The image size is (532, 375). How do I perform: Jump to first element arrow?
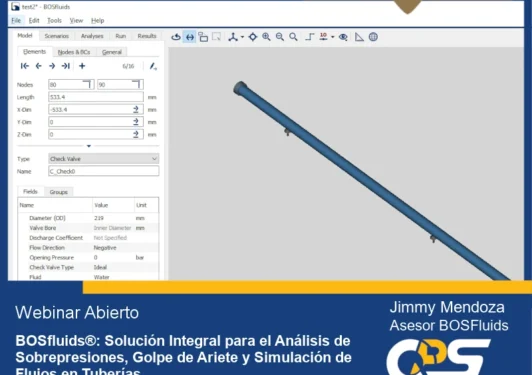pos(24,66)
